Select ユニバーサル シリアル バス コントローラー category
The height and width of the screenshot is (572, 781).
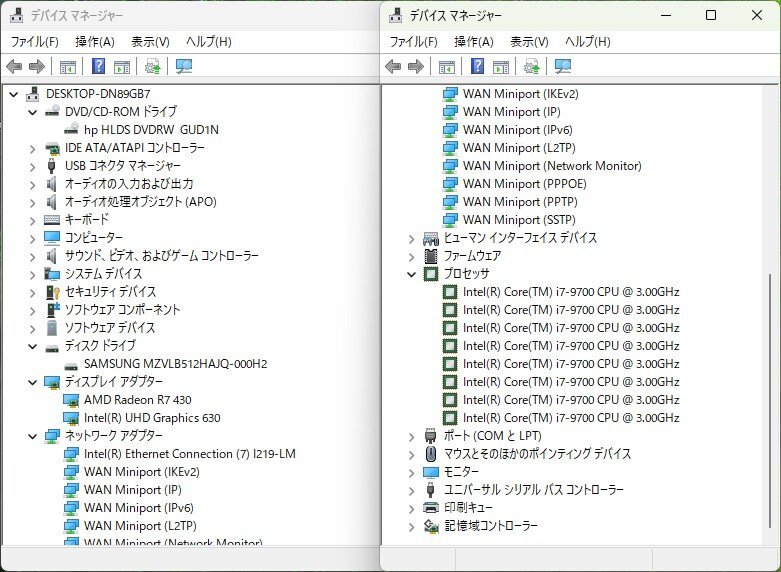pyautogui.click(x=533, y=489)
